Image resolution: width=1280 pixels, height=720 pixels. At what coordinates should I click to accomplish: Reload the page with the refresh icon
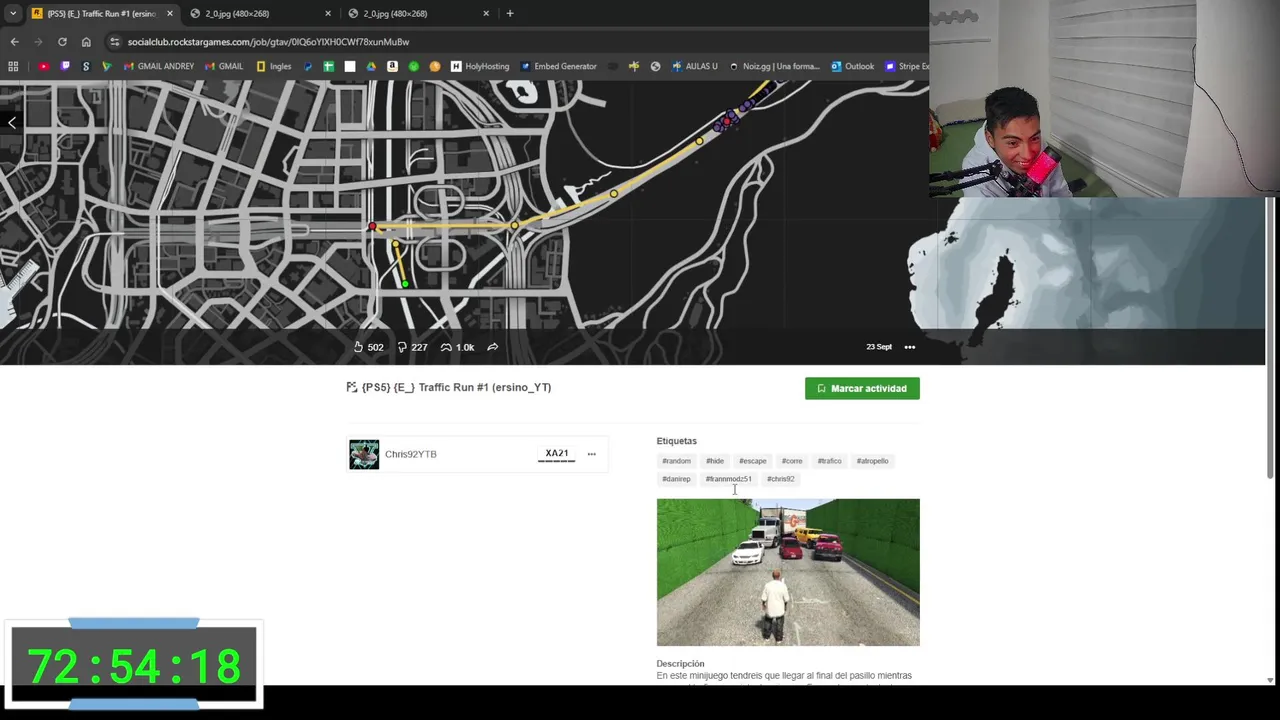[x=62, y=42]
